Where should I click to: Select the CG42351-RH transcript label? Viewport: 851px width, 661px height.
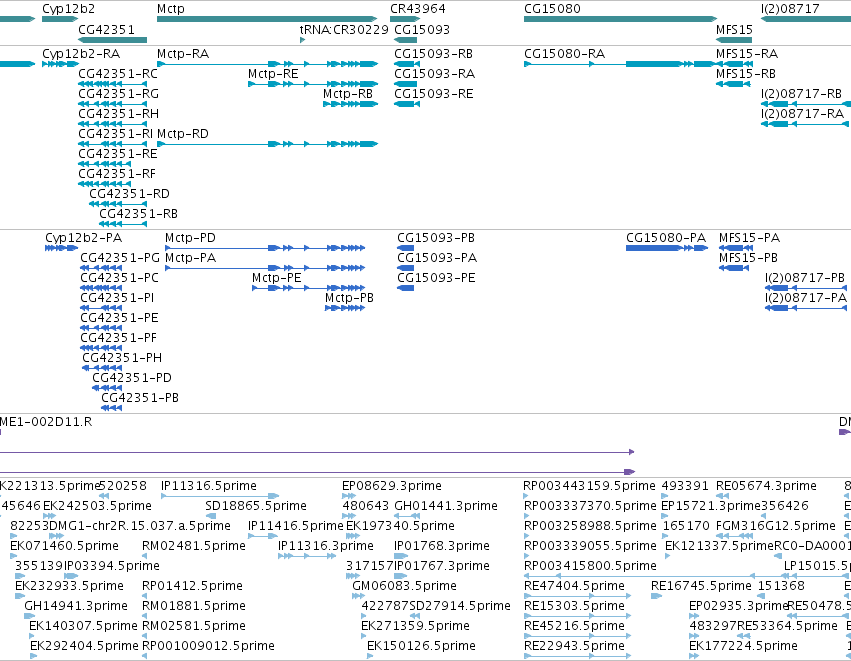pyautogui.click(x=118, y=114)
